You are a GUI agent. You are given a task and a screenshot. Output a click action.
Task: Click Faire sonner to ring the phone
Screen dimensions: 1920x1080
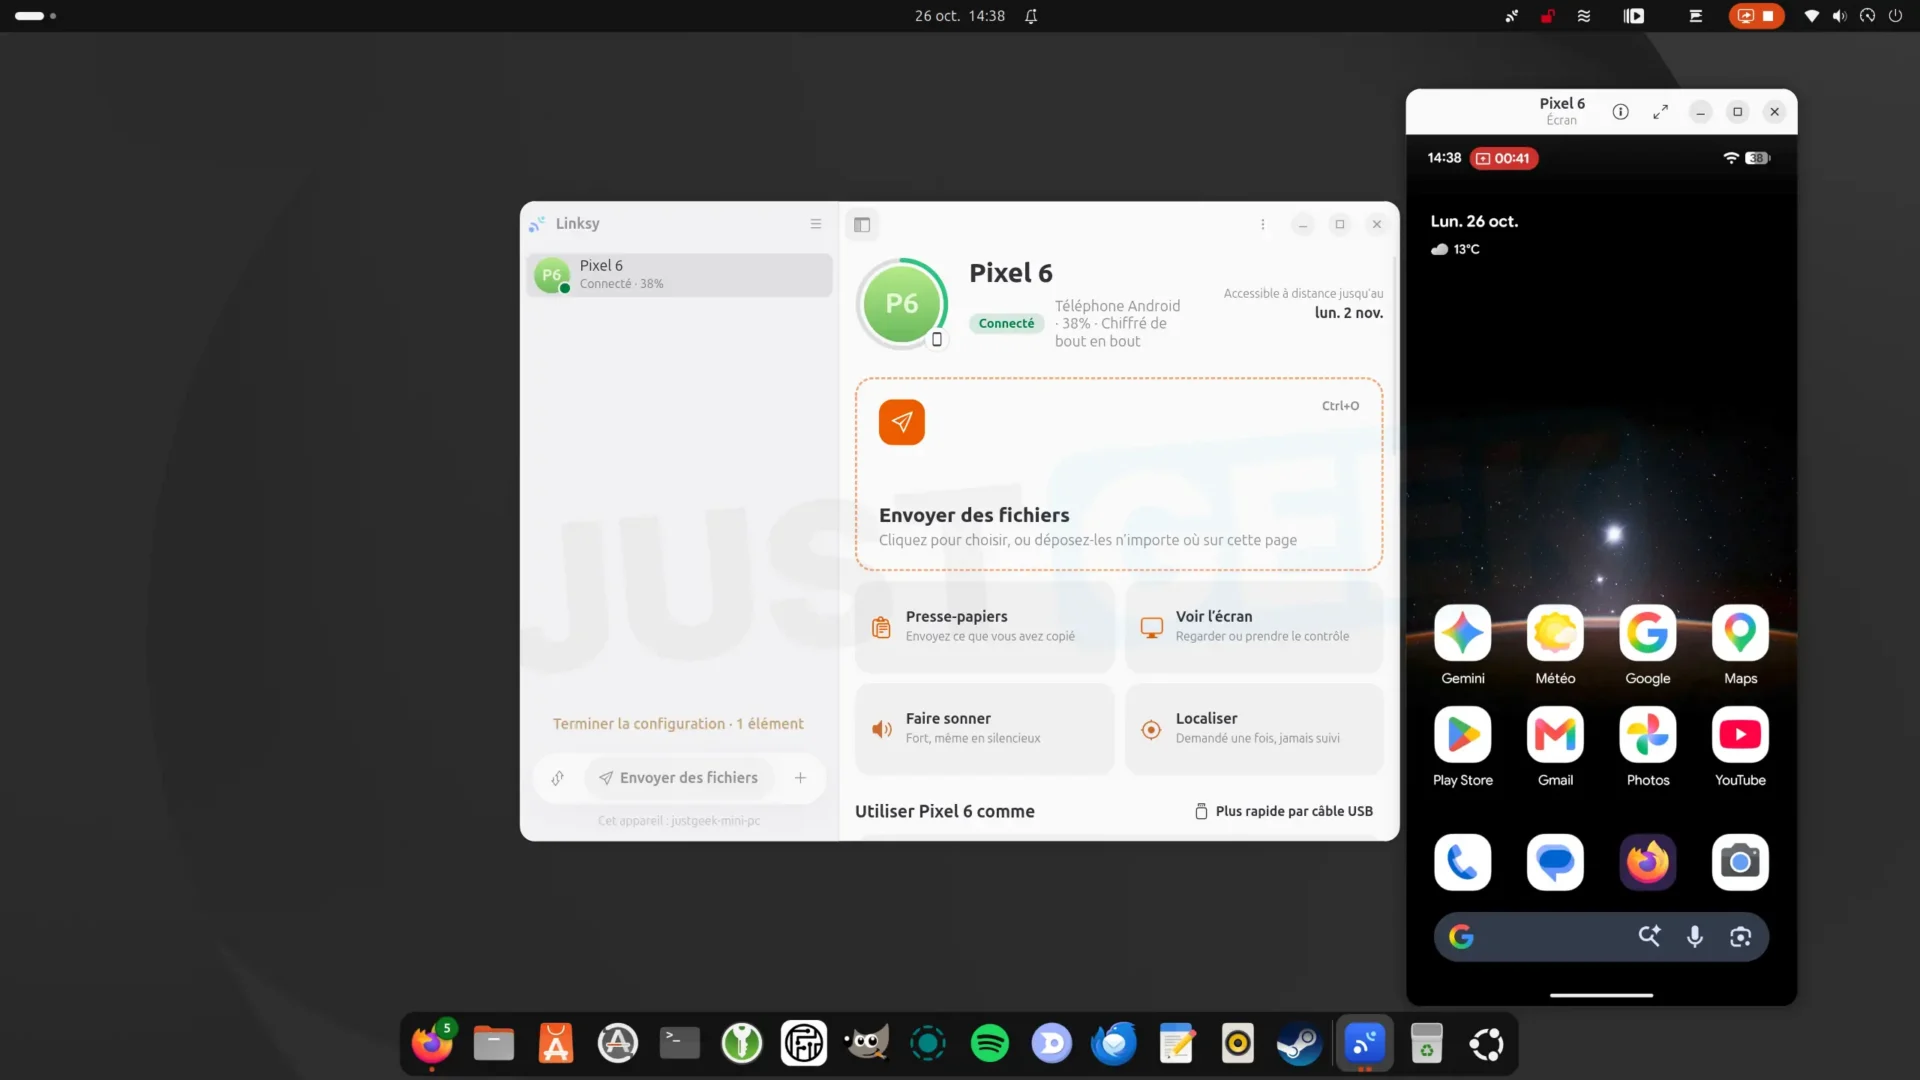[x=985, y=729]
